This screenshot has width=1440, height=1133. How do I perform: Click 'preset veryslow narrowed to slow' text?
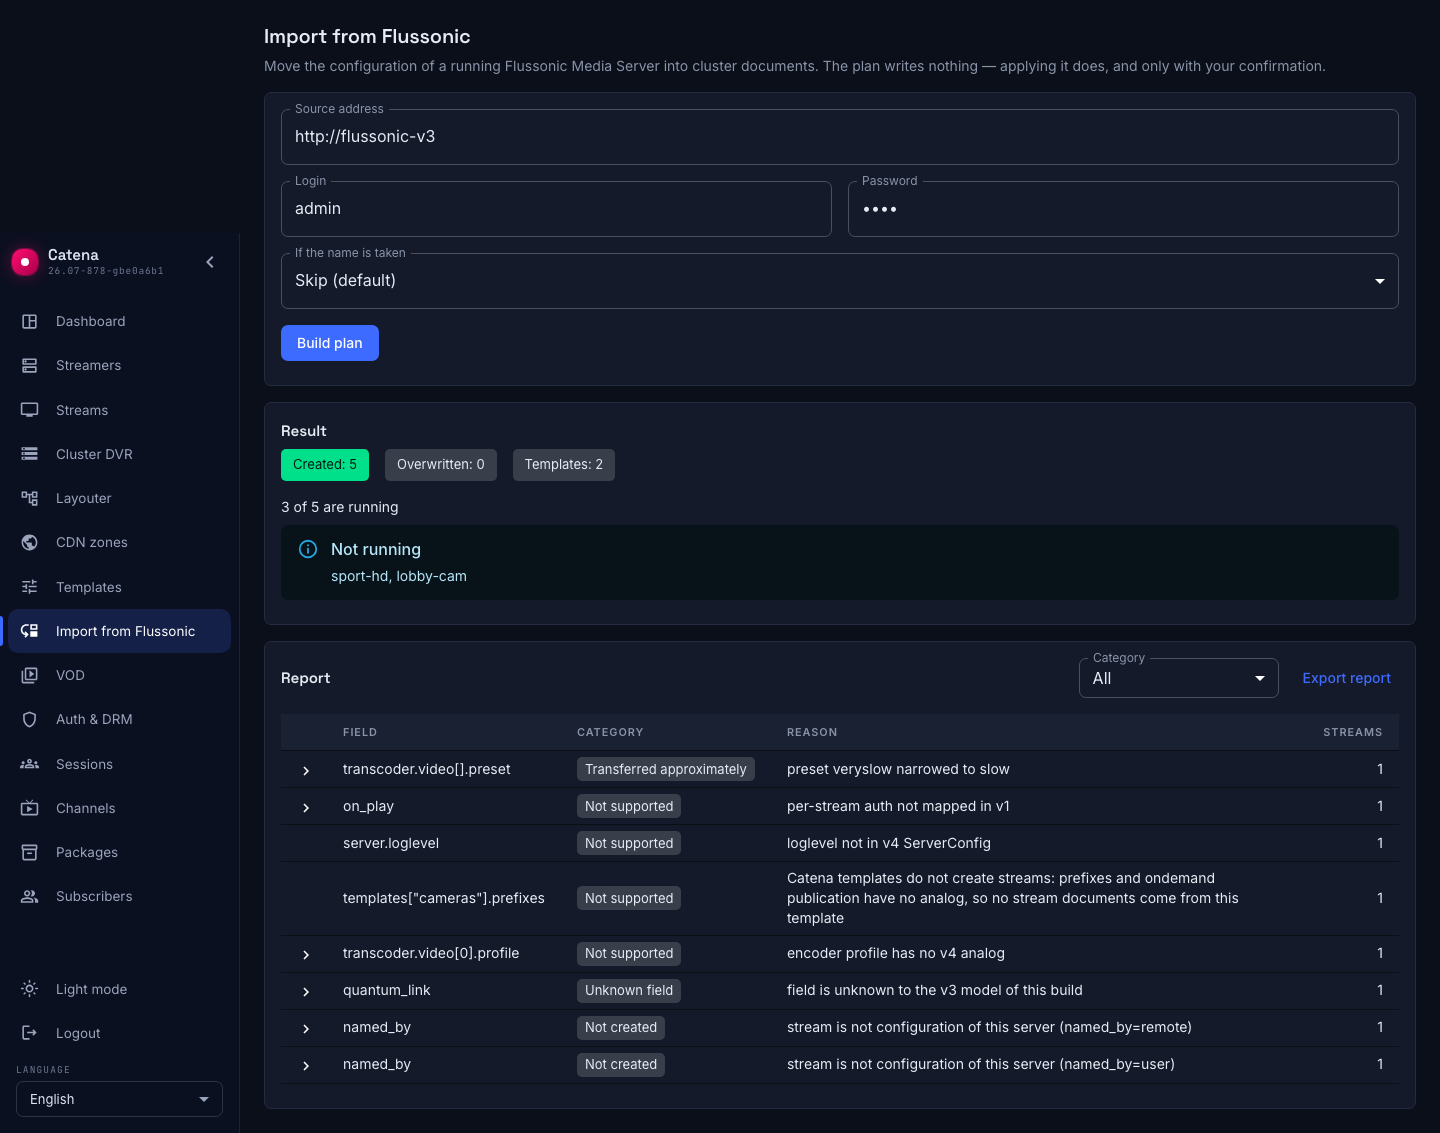(898, 769)
